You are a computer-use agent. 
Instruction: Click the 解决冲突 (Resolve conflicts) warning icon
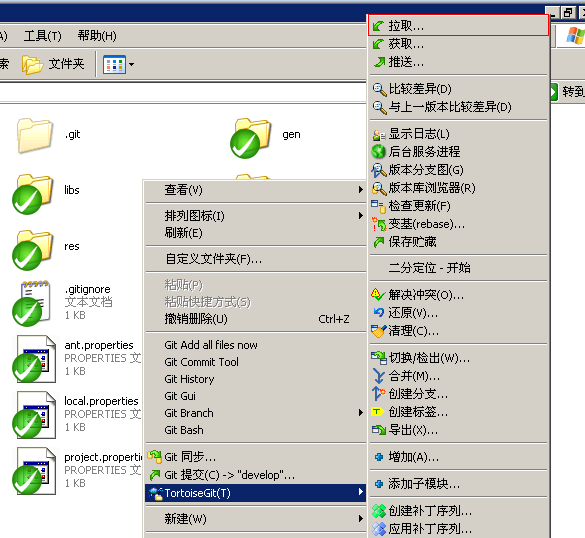(378, 295)
